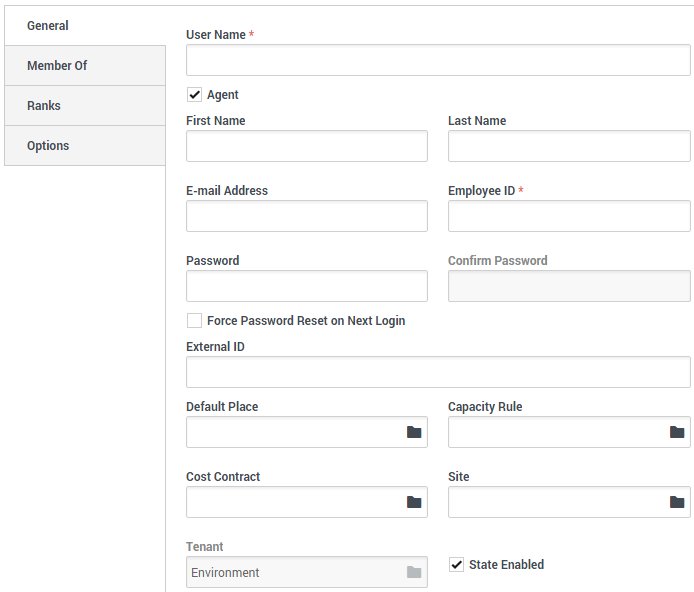The width and height of the screenshot is (694, 592).
Task: Open folder browser for Cost Contract
Action: click(x=414, y=502)
